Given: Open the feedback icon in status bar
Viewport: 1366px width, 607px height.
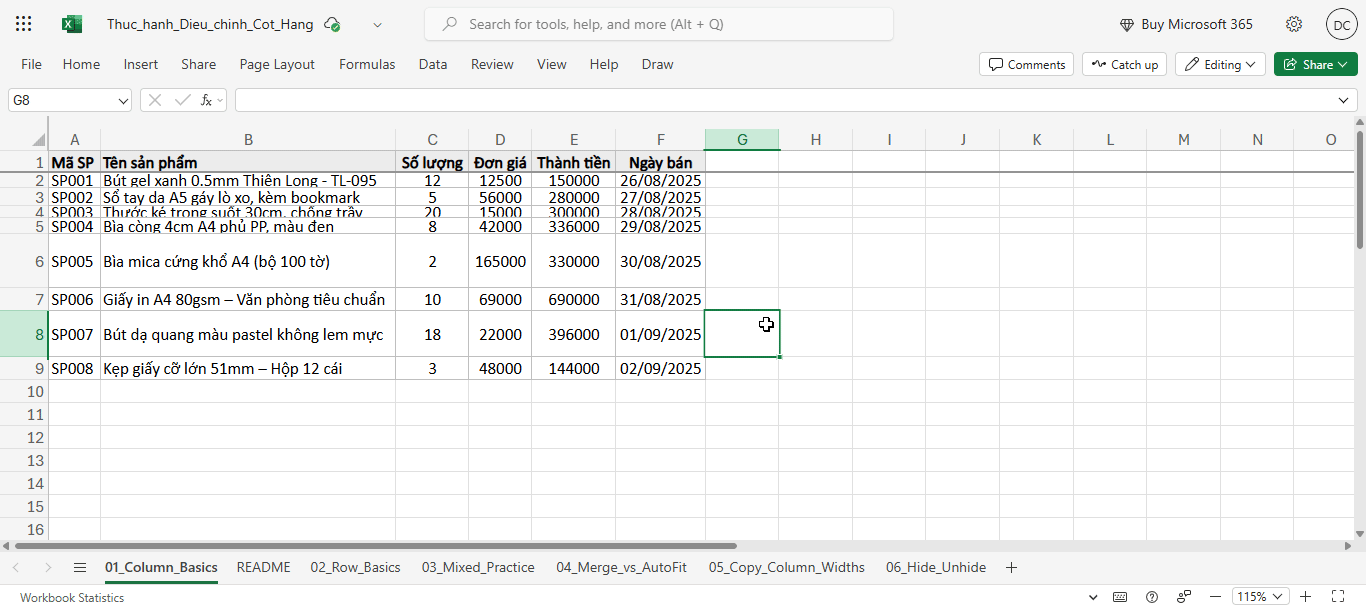Looking at the screenshot, I should point(1185,597).
